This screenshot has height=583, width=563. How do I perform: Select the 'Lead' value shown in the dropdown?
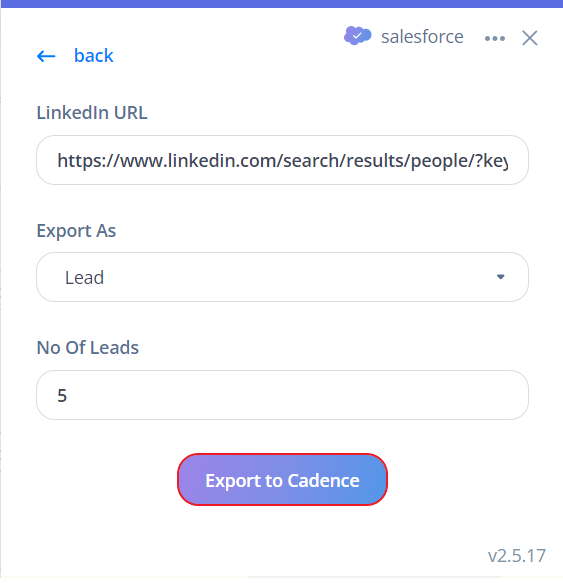(84, 277)
